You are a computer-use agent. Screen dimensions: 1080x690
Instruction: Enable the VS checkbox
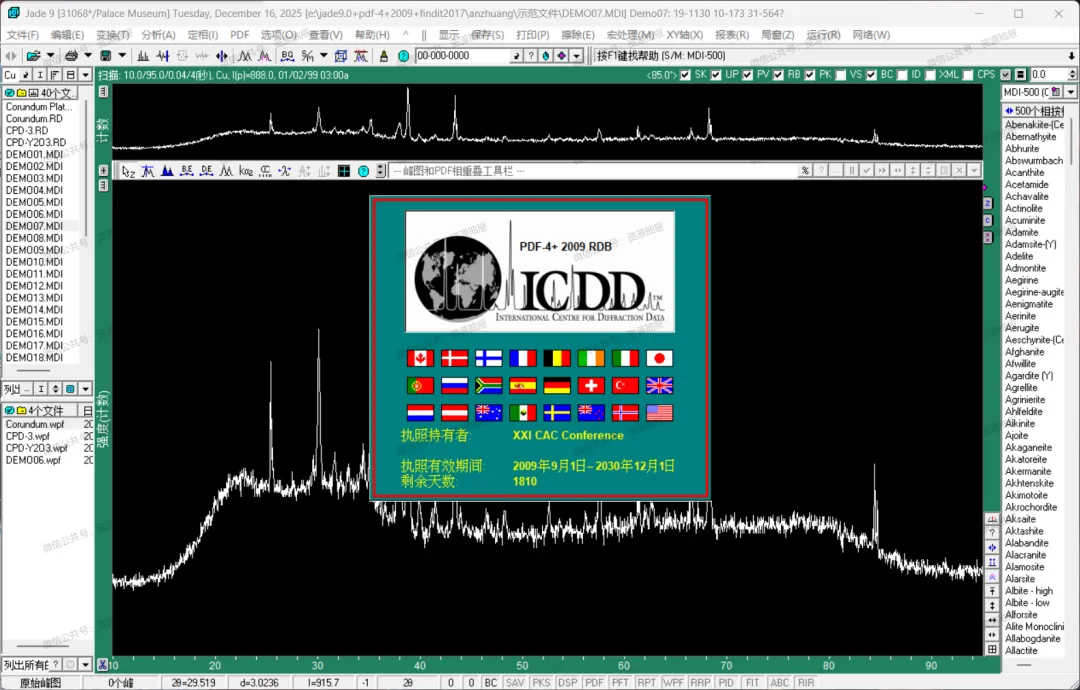[841, 74]
